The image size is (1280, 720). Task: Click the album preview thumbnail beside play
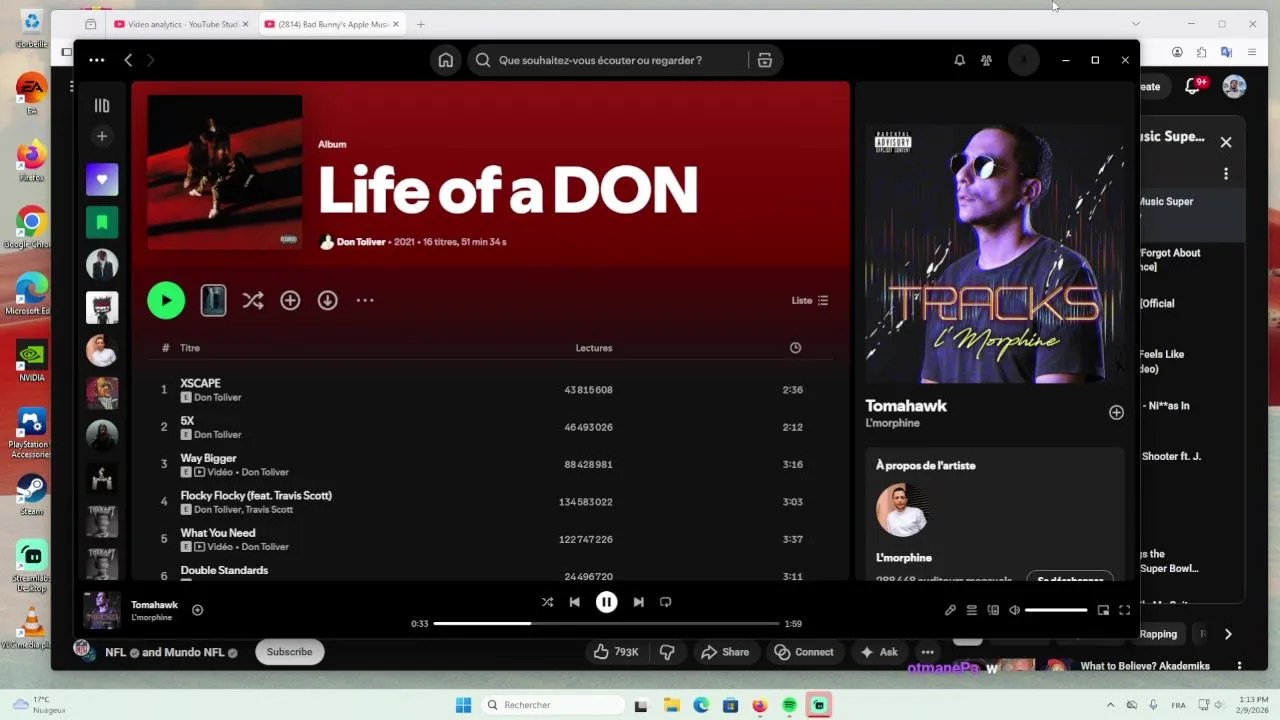coord(213,300)
